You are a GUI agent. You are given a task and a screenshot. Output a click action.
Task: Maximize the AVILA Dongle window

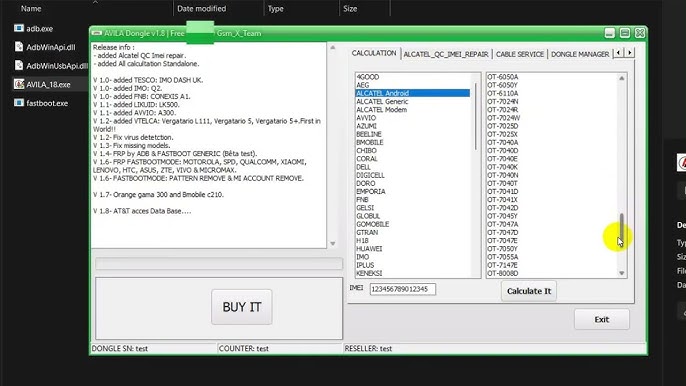[x=625, y=33]
